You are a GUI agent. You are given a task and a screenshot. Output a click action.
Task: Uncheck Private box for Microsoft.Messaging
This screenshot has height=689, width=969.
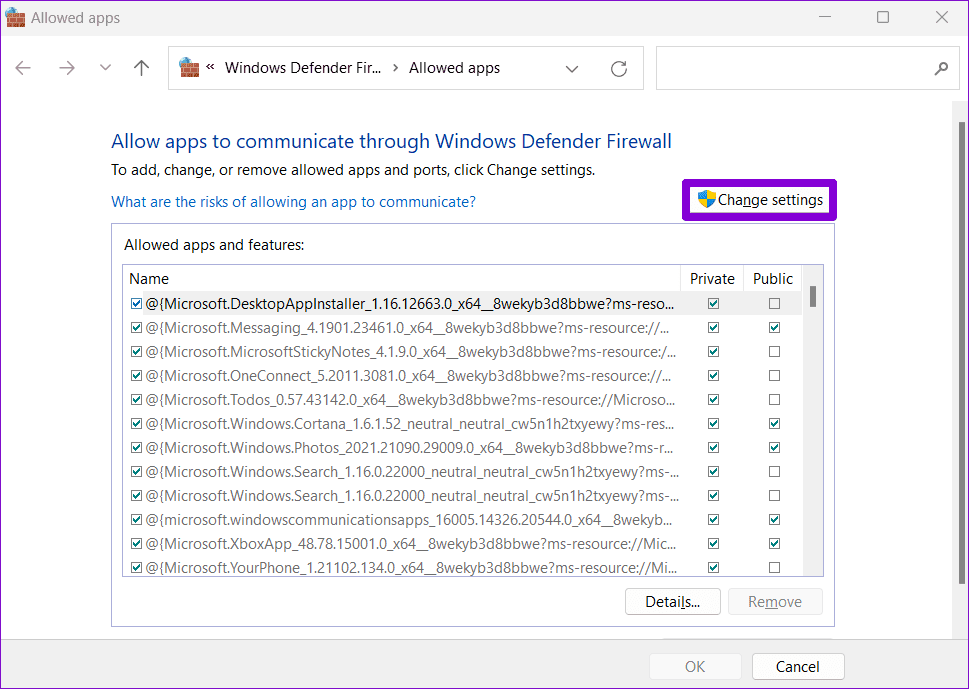click(714, 328)
